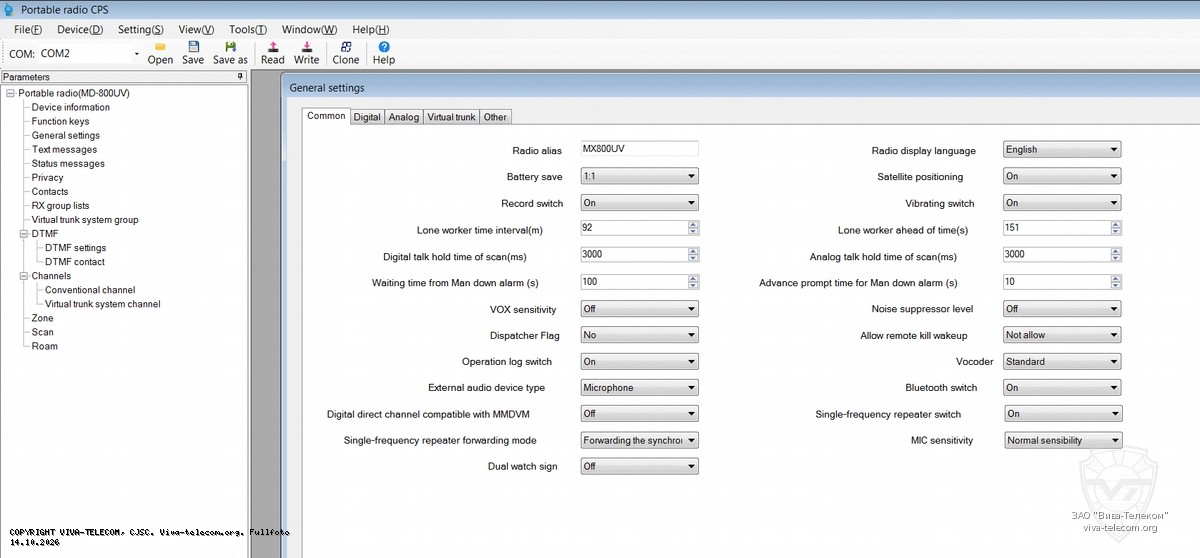This screenshot has width=1200, height=558.
Task: Collapse the Portable radio(MD-800UV) tree node
Action: pos(10,93)
